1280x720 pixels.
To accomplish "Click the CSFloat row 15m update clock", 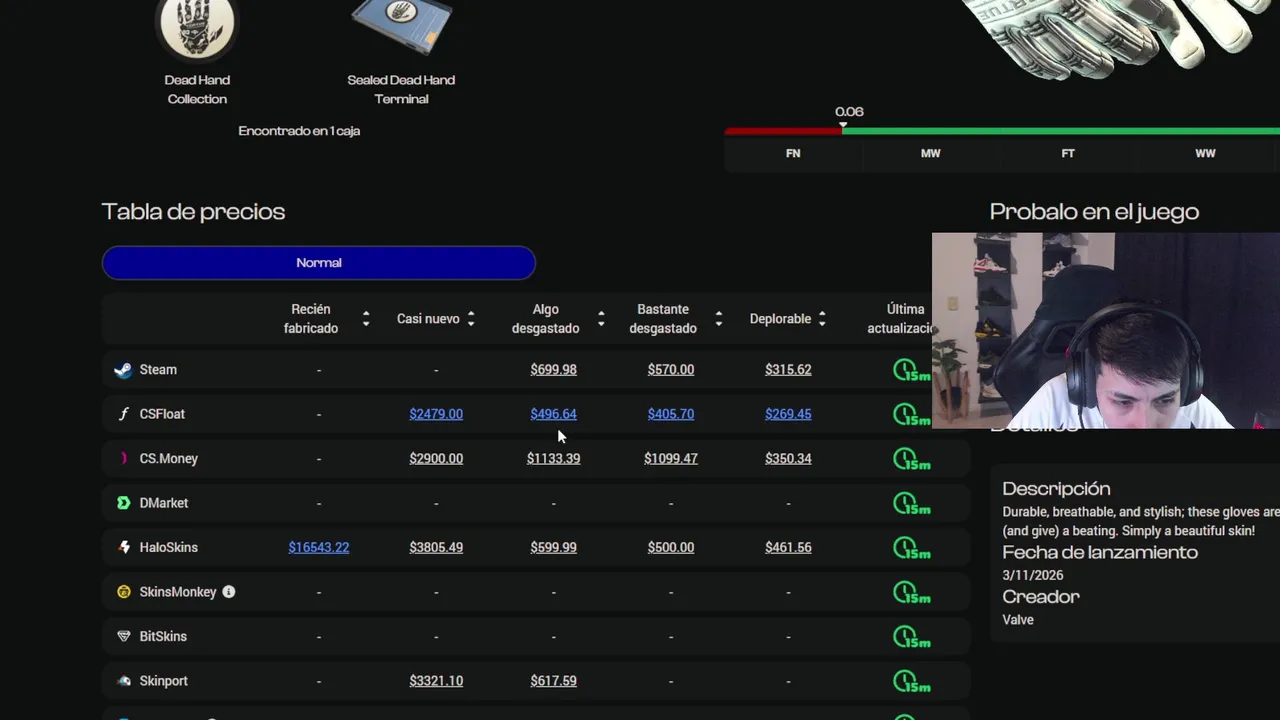I will pyautogui.click(x=911, y=415).
